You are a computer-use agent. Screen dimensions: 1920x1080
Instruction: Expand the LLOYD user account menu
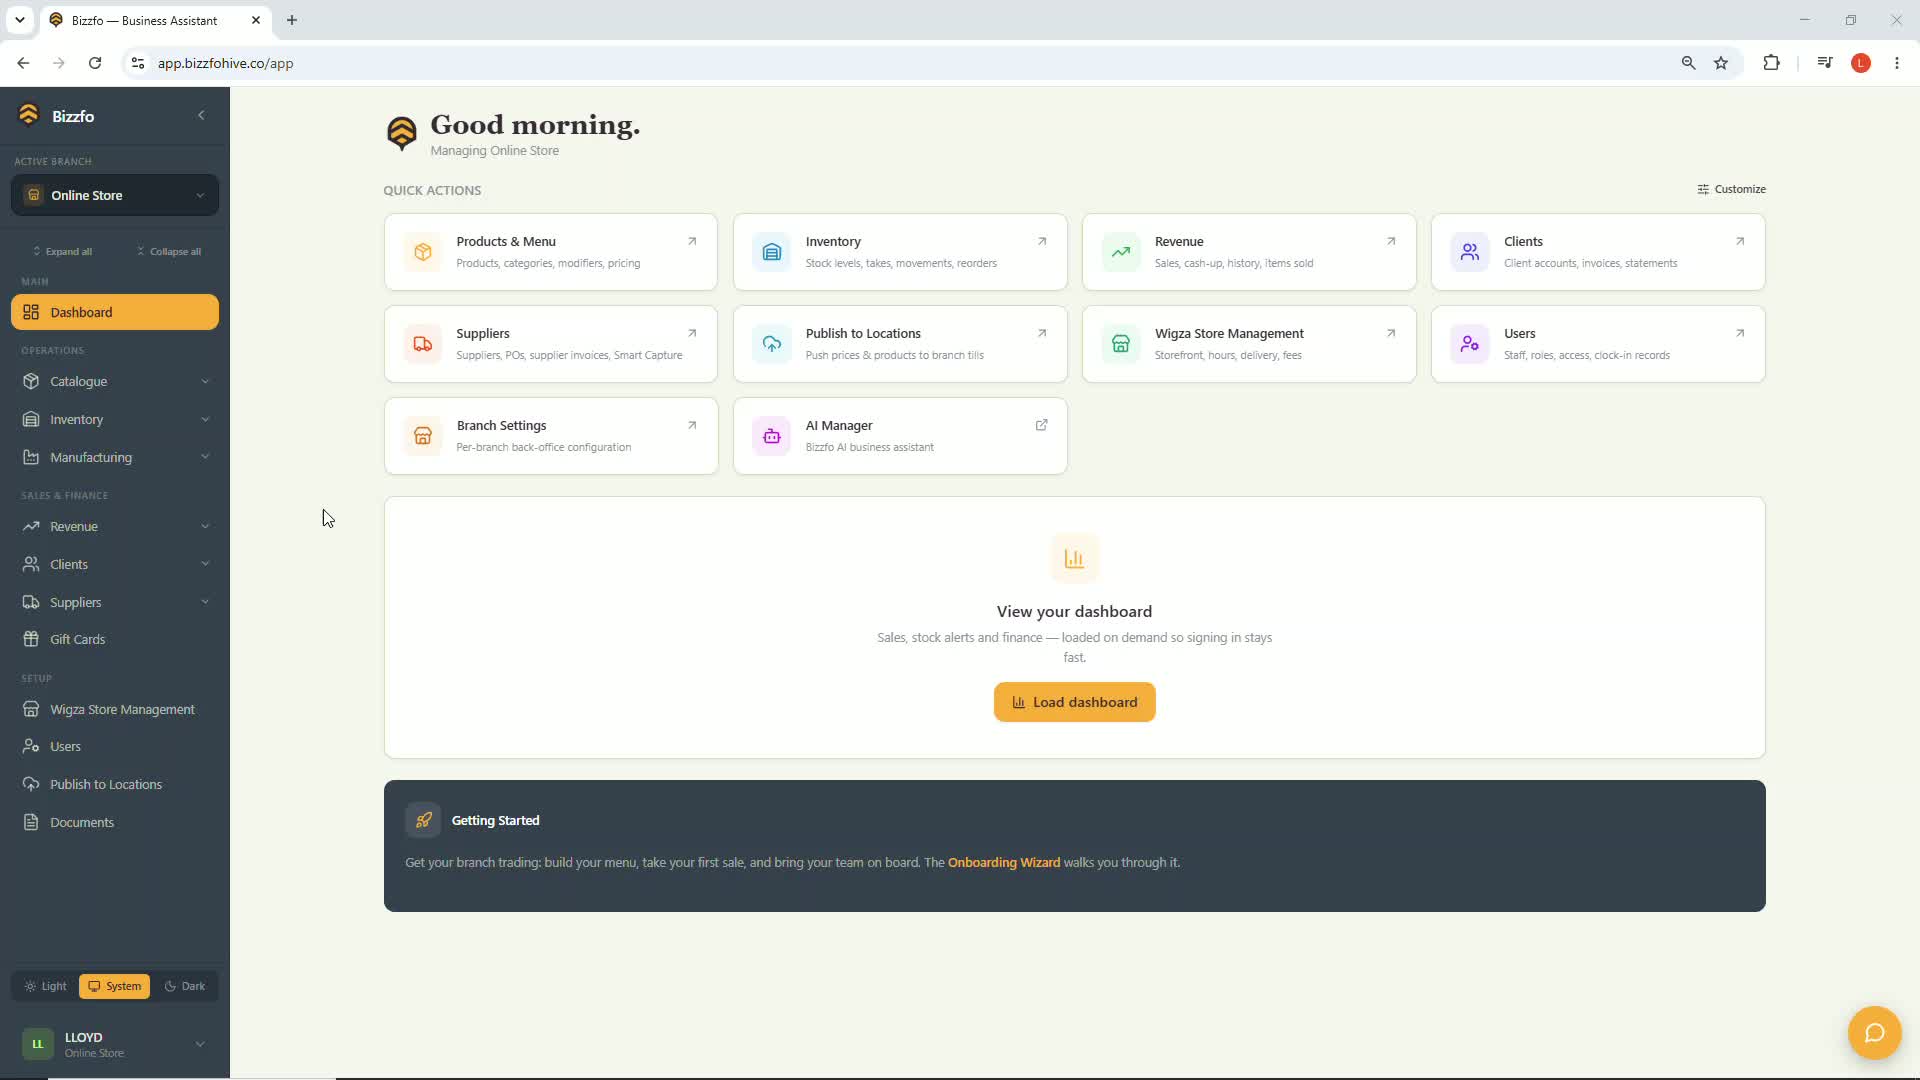115,1044
